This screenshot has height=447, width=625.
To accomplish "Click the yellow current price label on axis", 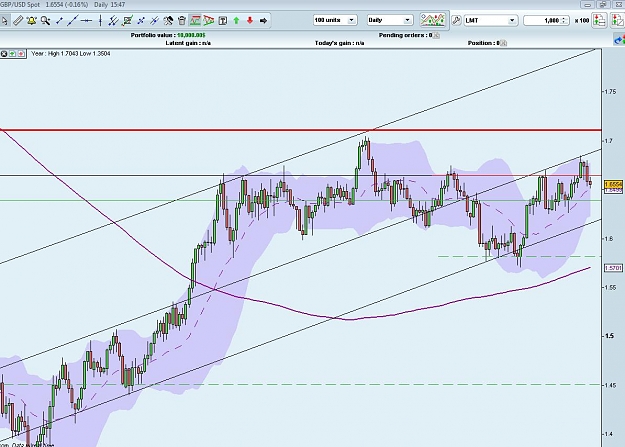I will pyautogui.click(x=613, y=185).
